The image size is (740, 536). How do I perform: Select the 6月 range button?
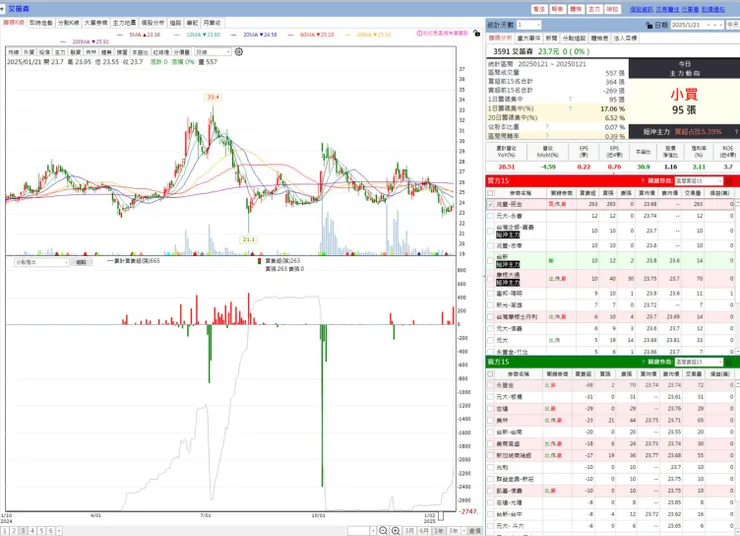423,531
